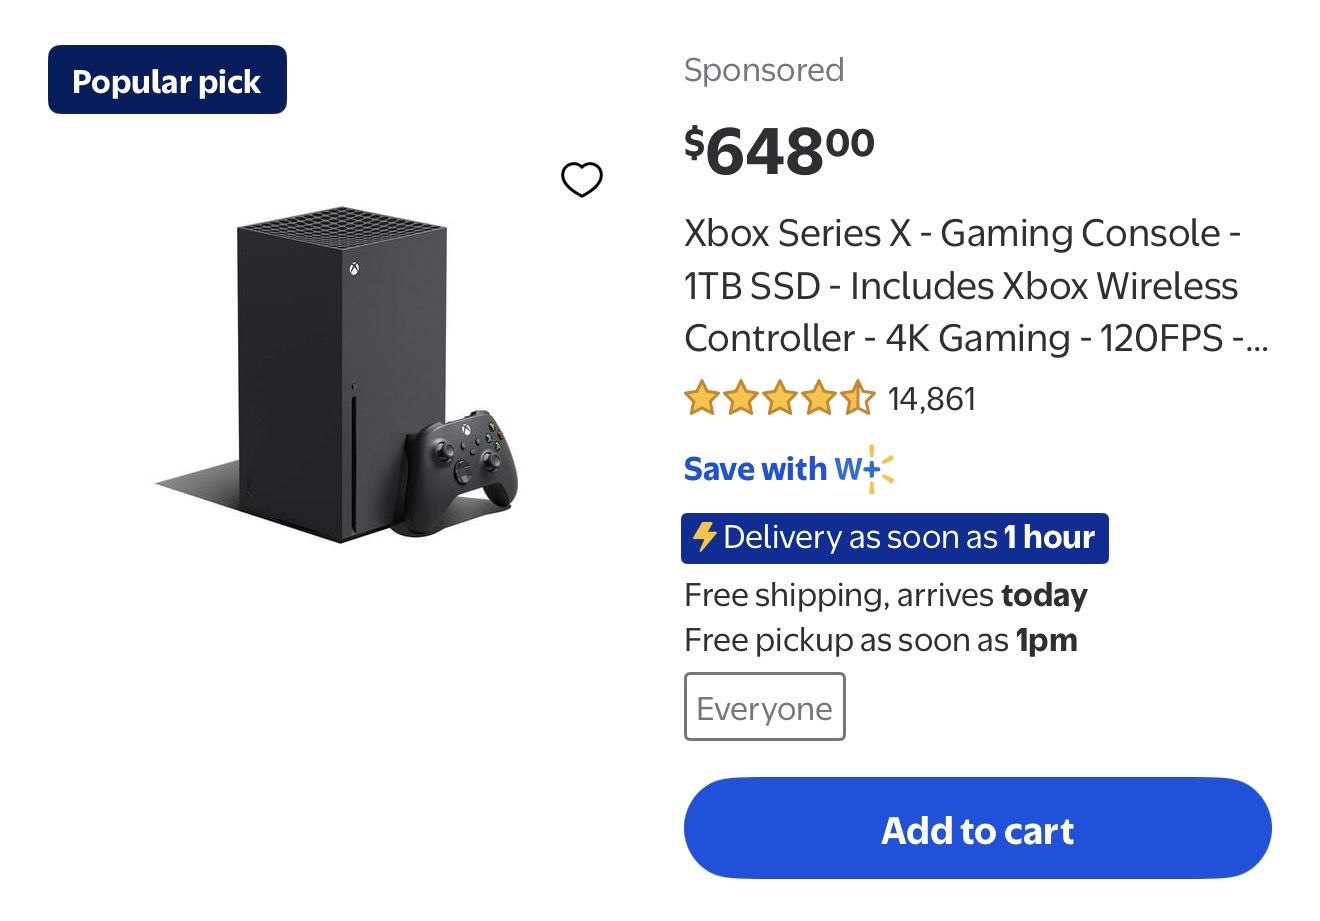The height and width of the screenshot is (921, 1320).
Task: Open the 14,861 reviews count
Action: [931, 400]
